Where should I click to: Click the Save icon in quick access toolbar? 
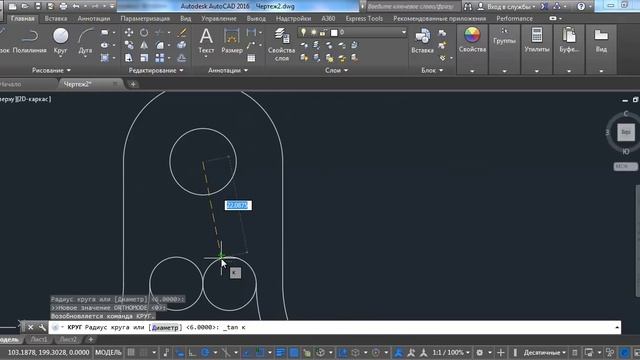[x=38, y=6]
